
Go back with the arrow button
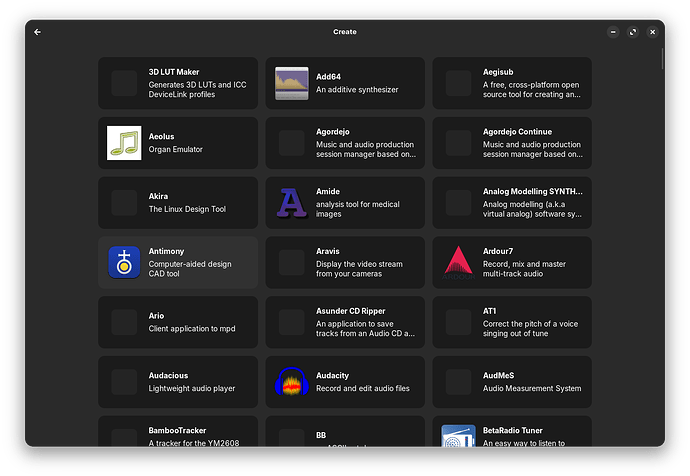click(x=37, y=32)
